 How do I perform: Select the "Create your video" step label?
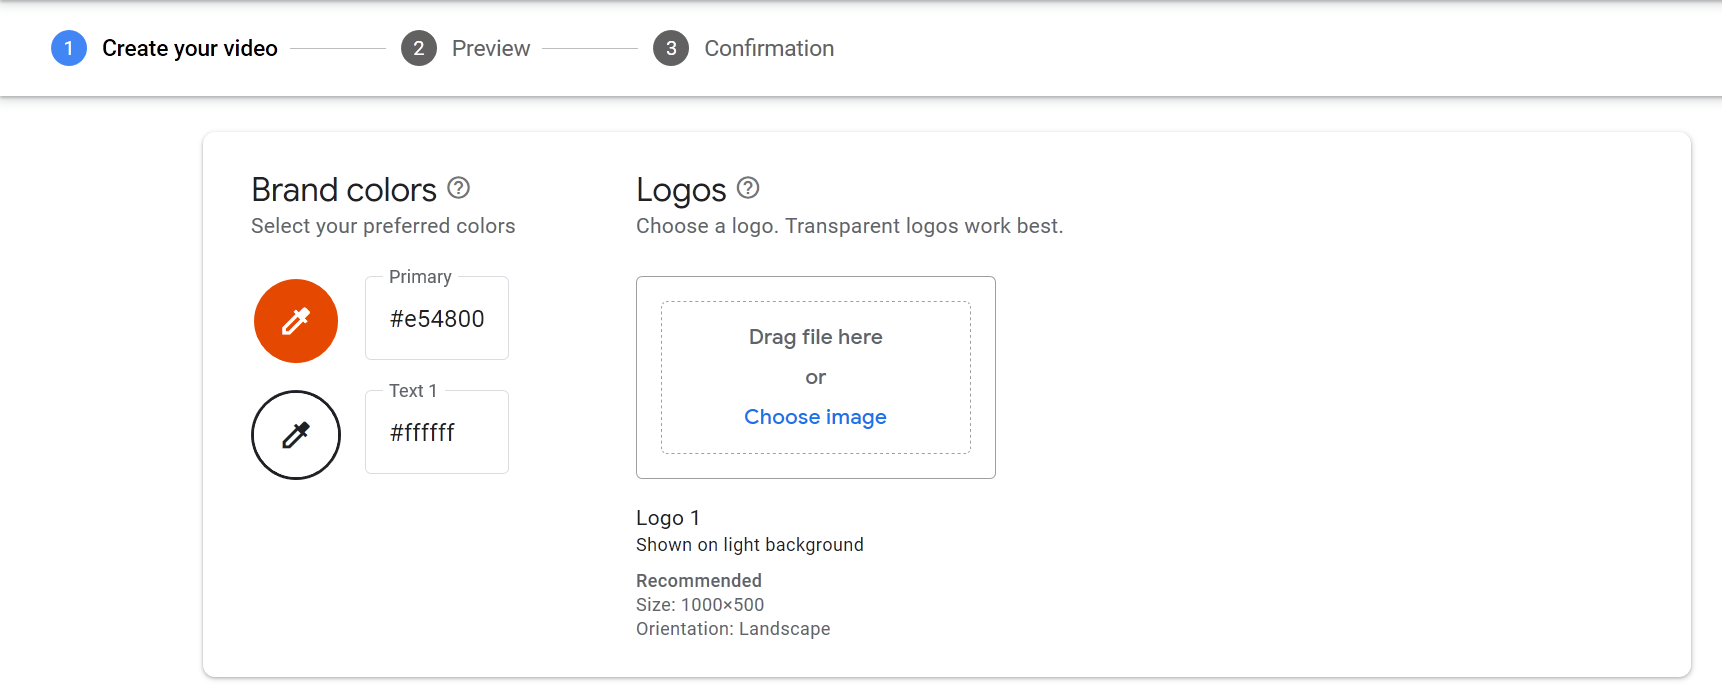pyautogui.click(x=190, y=48)
